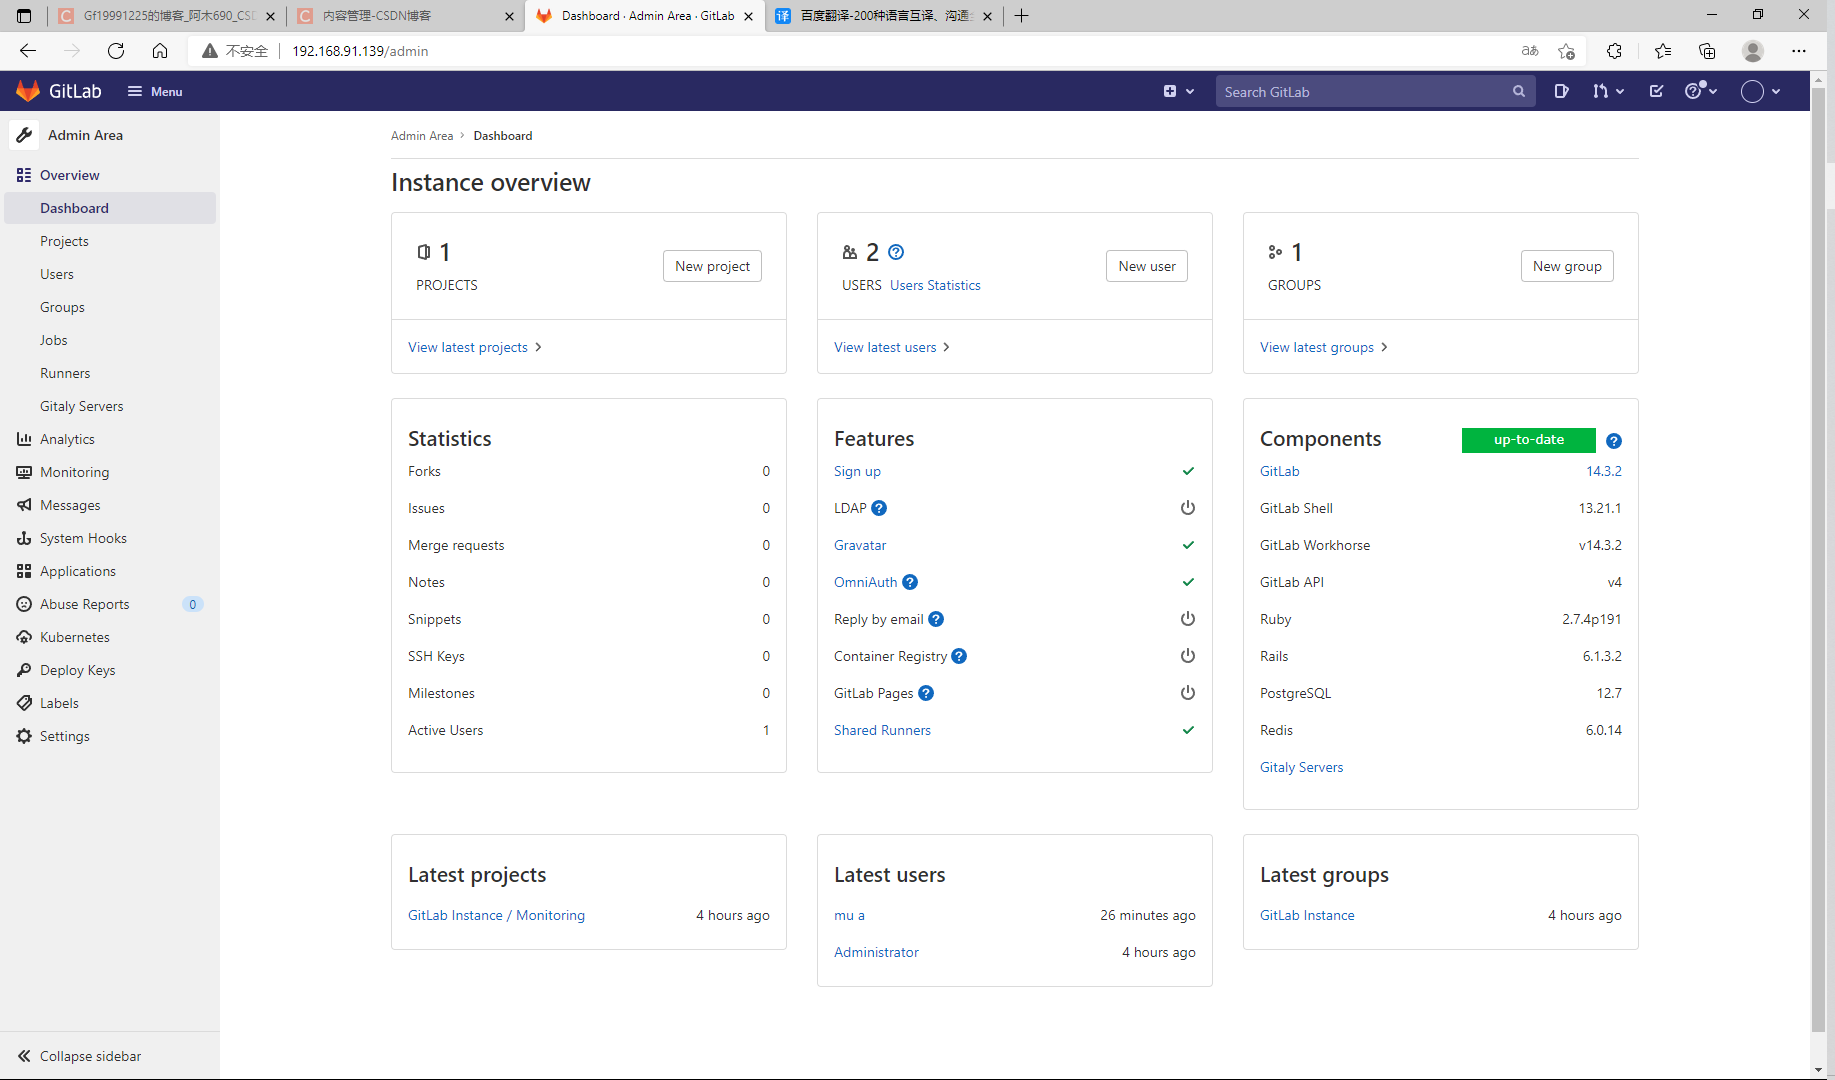Open the mu a user link
The height and width of the screenshot is (1080, 1835).
pyautogui.click(x=849, y=915)
